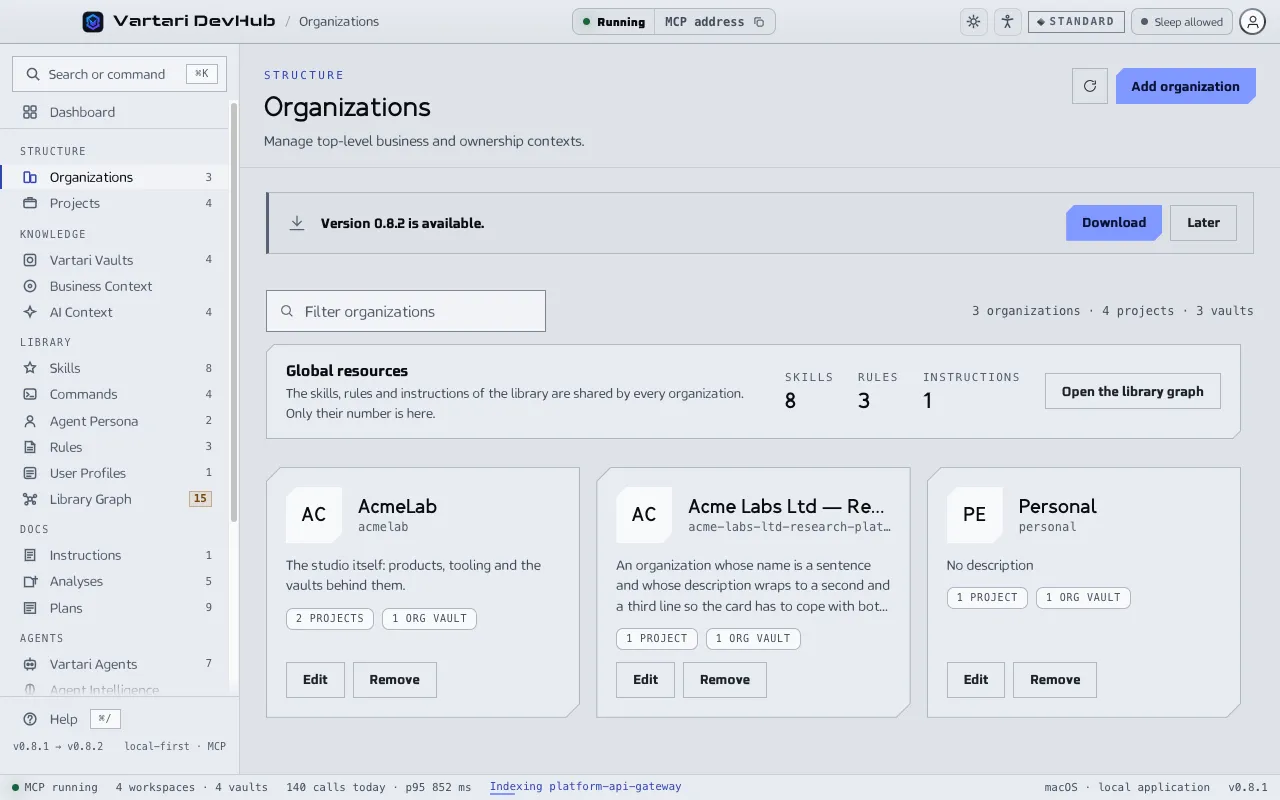Edit the AcmeLab organization
1280x800 pixels.
[315, 680]
